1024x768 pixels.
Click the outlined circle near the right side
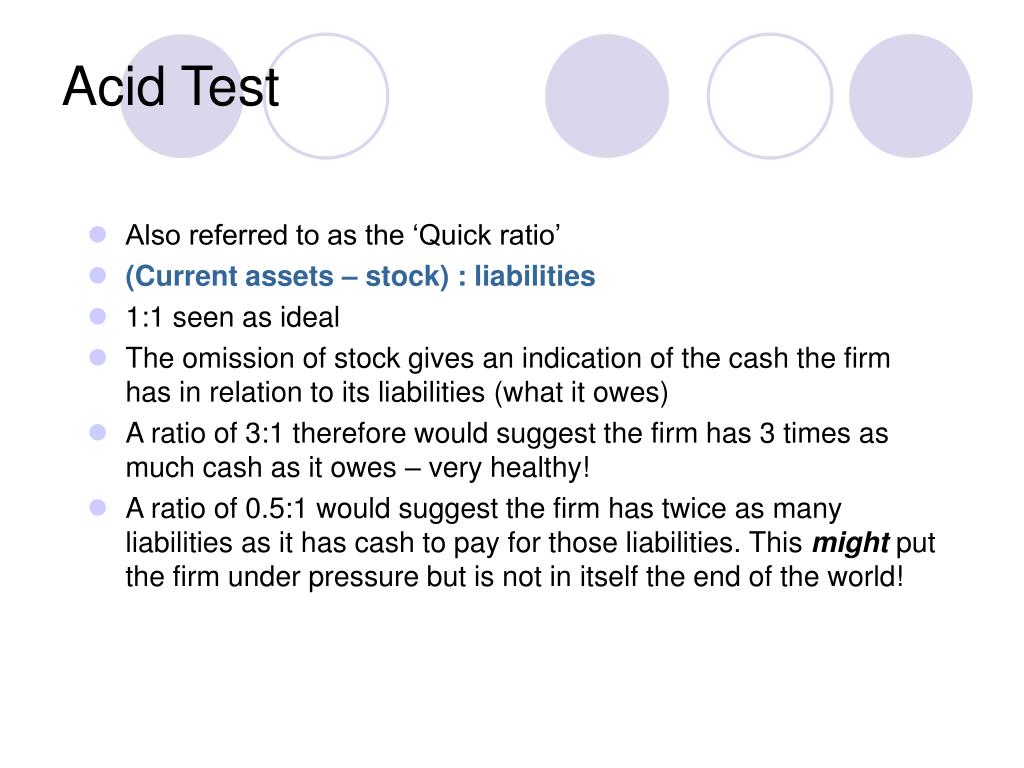tap(770, 96)
